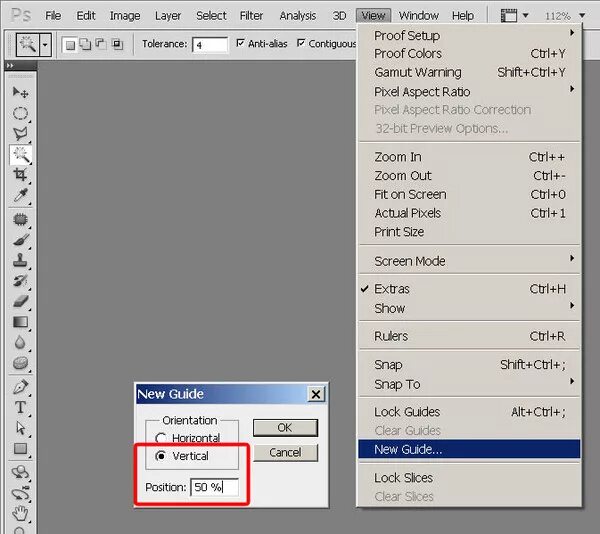Click the Photoshop Ps logo
Viewport: 600px width, 534px height.
pos(21,15)
